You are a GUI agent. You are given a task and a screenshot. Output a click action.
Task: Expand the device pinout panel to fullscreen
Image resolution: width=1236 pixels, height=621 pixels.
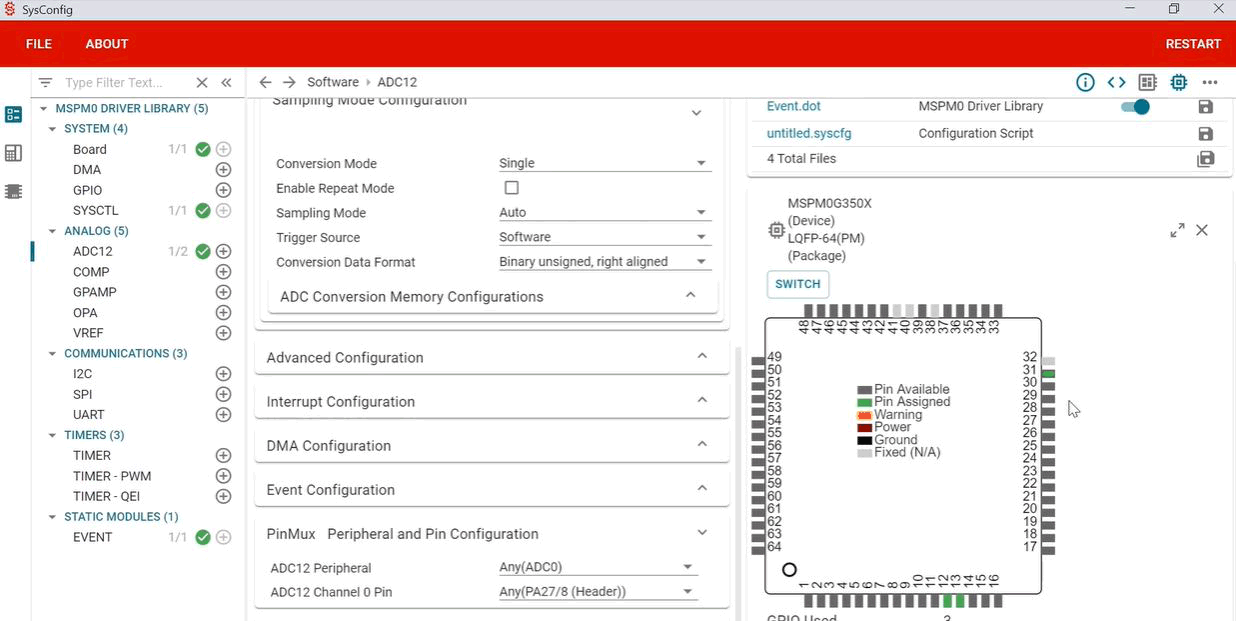click(1177, 230)
